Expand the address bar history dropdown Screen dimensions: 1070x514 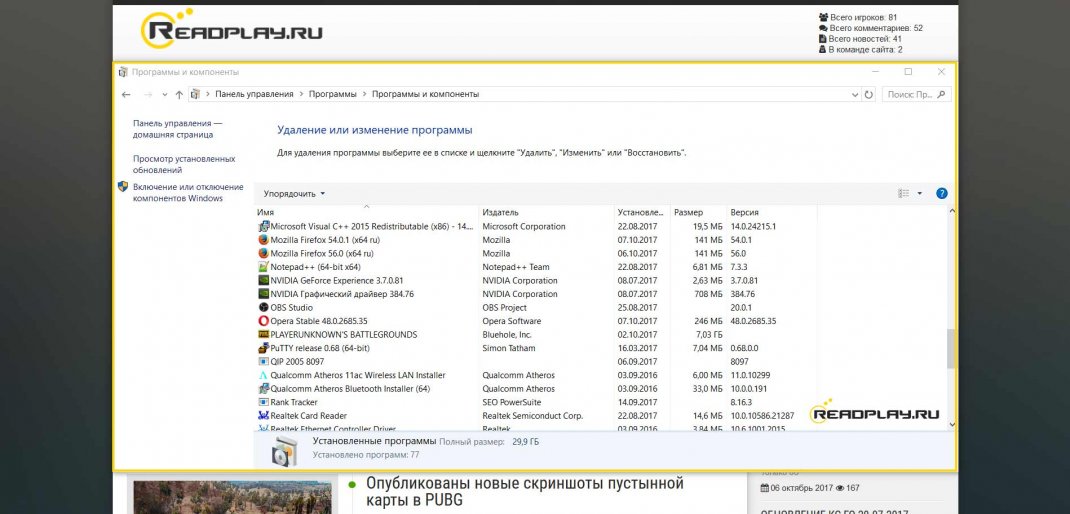(855, 95)
